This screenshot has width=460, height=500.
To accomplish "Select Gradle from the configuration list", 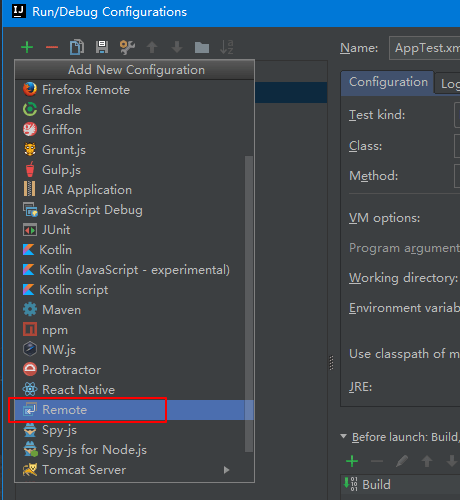I will 134,110.
